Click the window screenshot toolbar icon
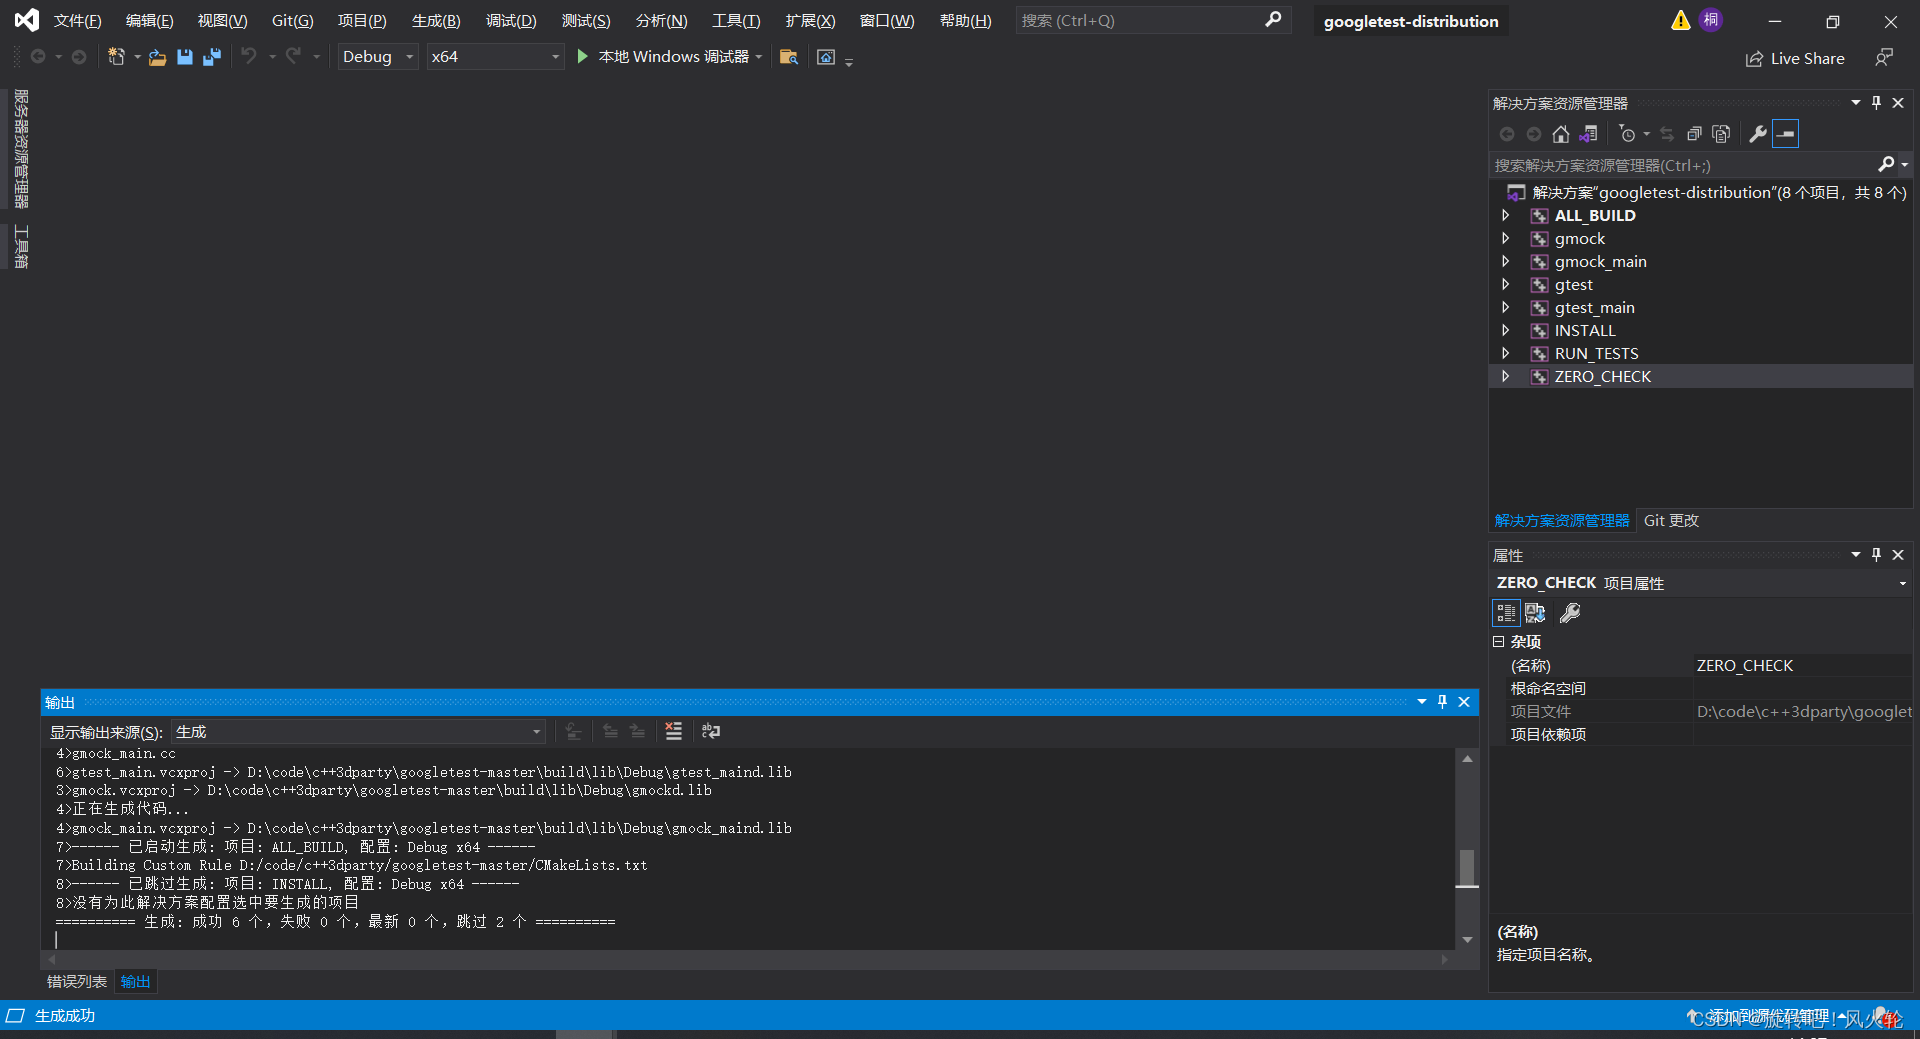 coord(826,57)
